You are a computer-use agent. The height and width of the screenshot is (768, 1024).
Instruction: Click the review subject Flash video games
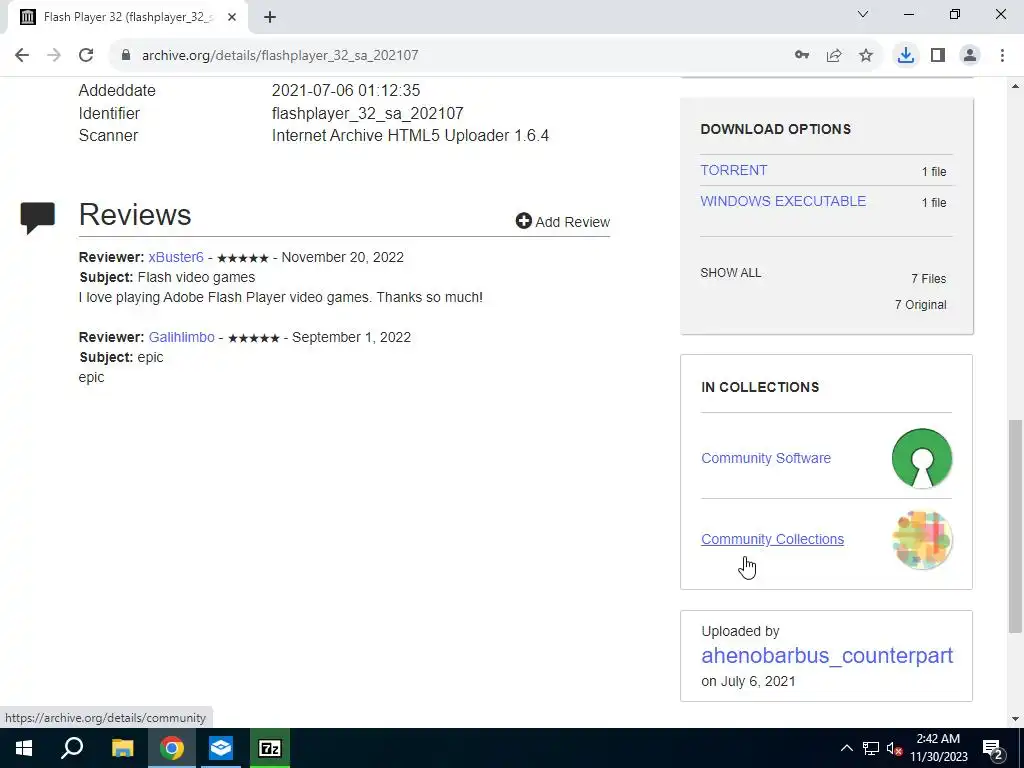196,278
